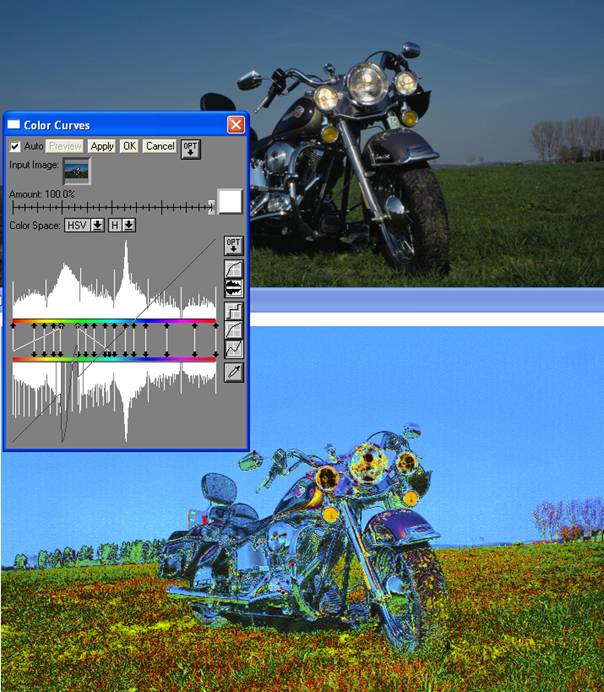Select the smooth curve type icon

(x=234, y=330)
